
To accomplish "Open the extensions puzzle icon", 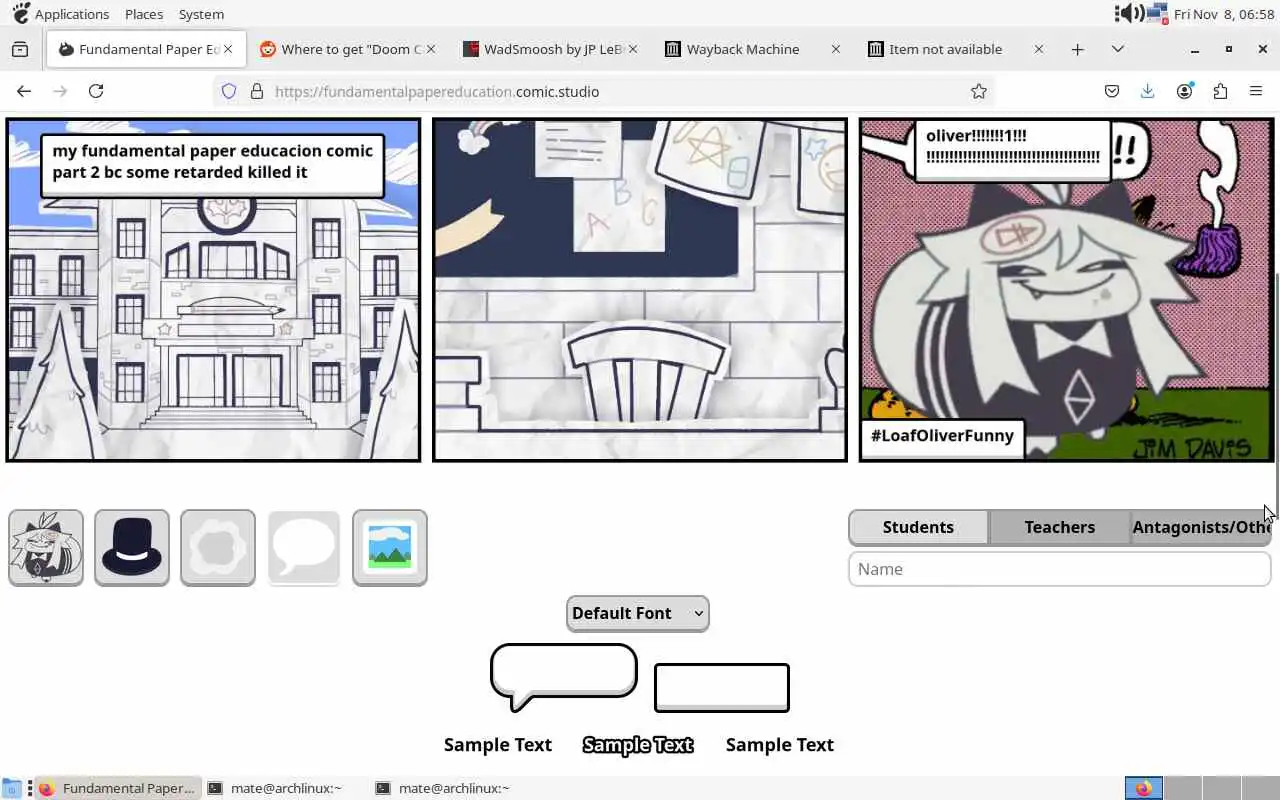I will click(1220, 91).
